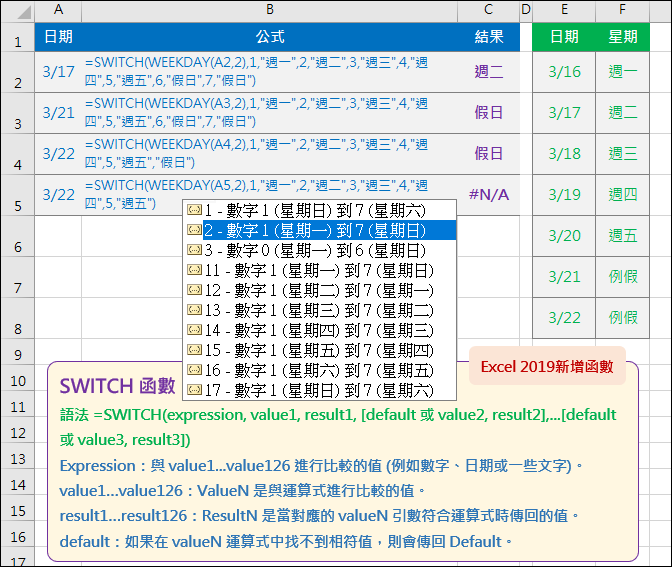Select row 9 header

click(x=18, y=352)
